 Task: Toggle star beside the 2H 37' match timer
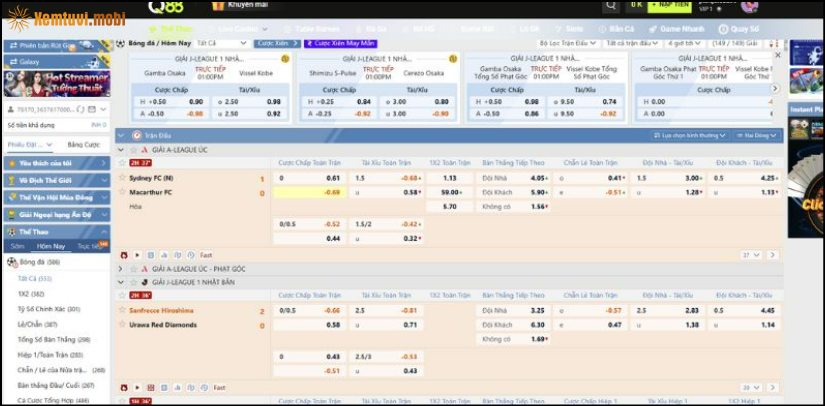[122, 163]
